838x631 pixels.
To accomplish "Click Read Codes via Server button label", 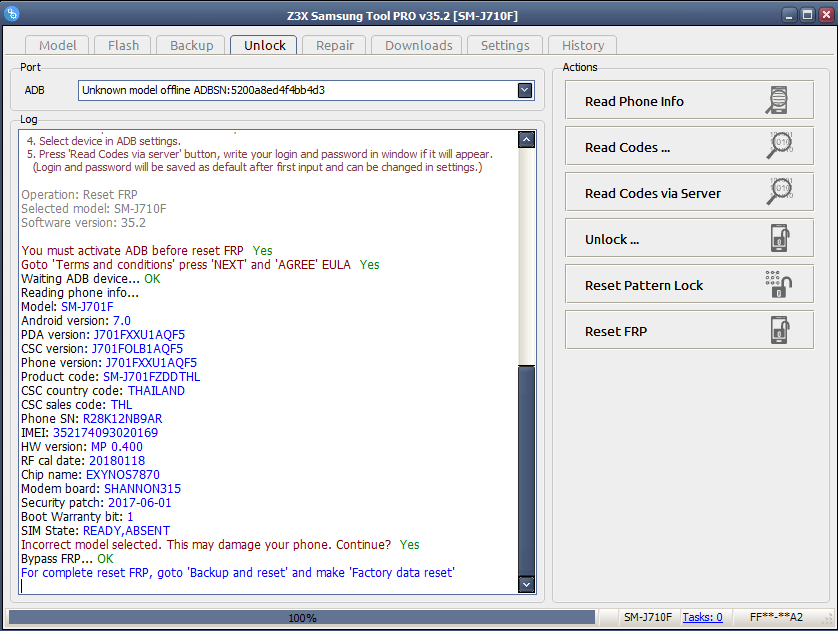I will [653, 193].
